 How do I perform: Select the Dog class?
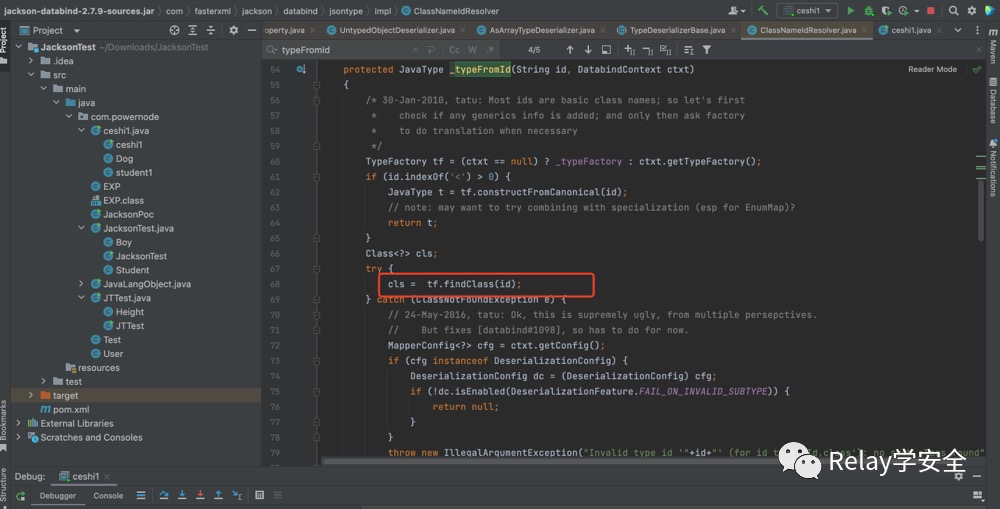pyautogui.click(x=124, y=158)
